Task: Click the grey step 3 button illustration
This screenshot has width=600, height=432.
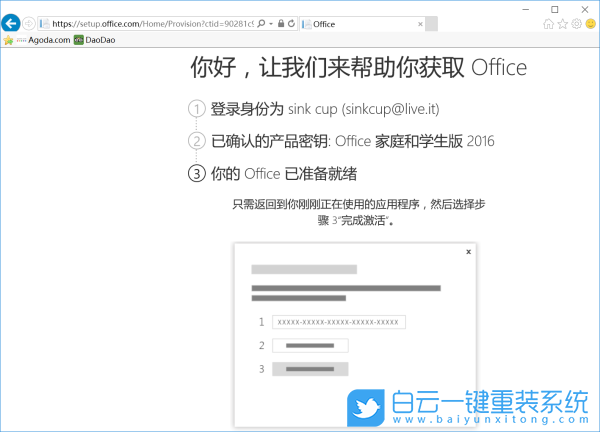Action: 310,369
